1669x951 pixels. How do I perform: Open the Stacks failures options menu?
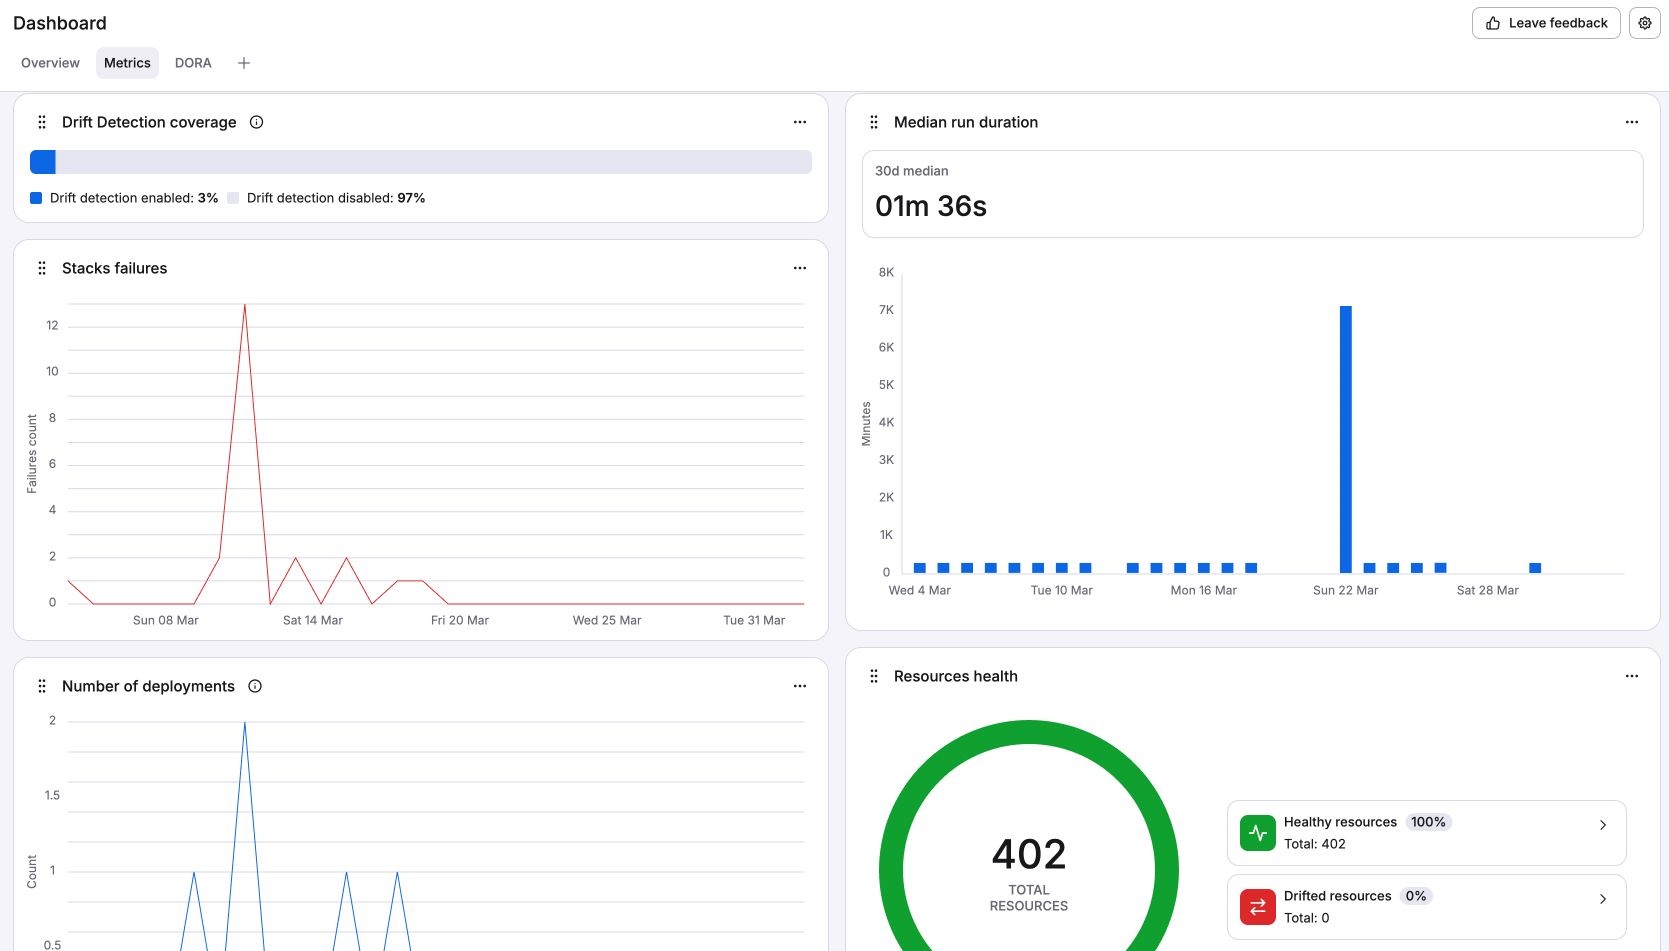(799, 268)
